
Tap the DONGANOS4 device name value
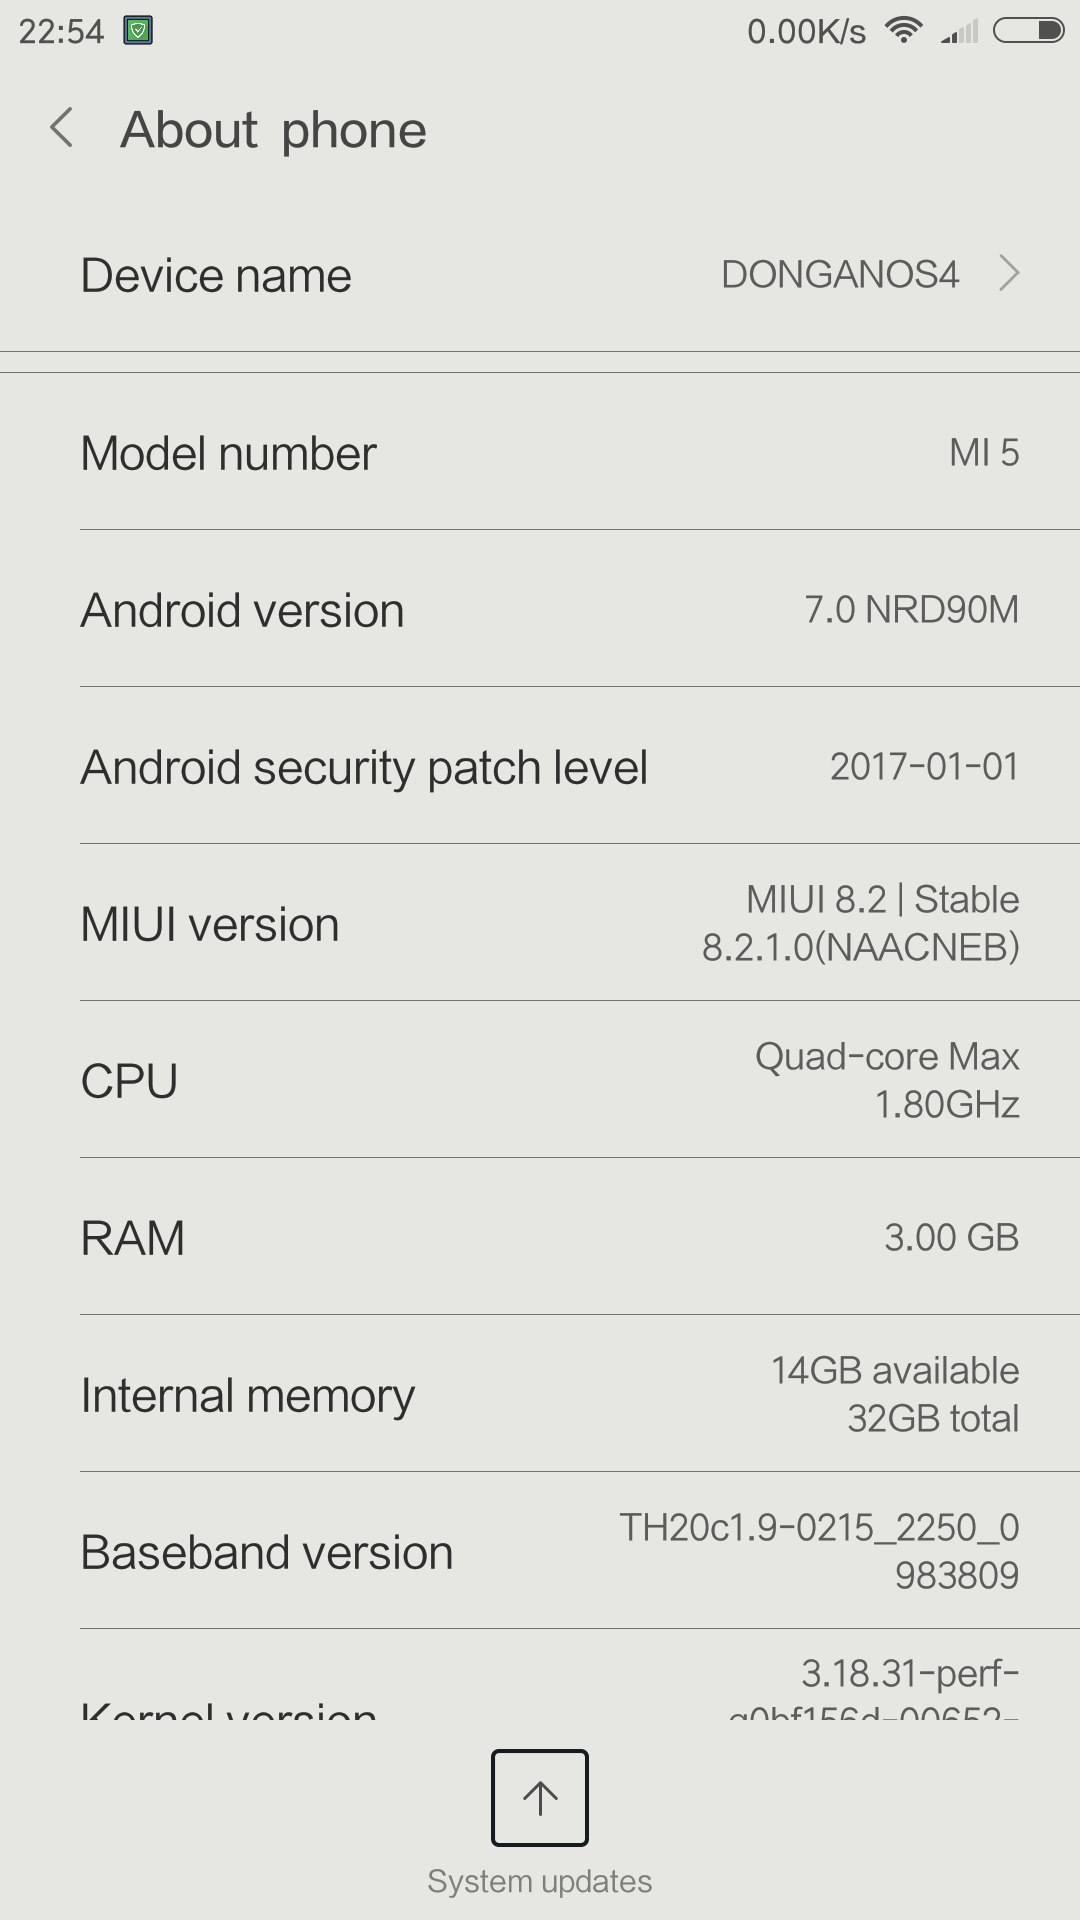[x=840, y=274]
